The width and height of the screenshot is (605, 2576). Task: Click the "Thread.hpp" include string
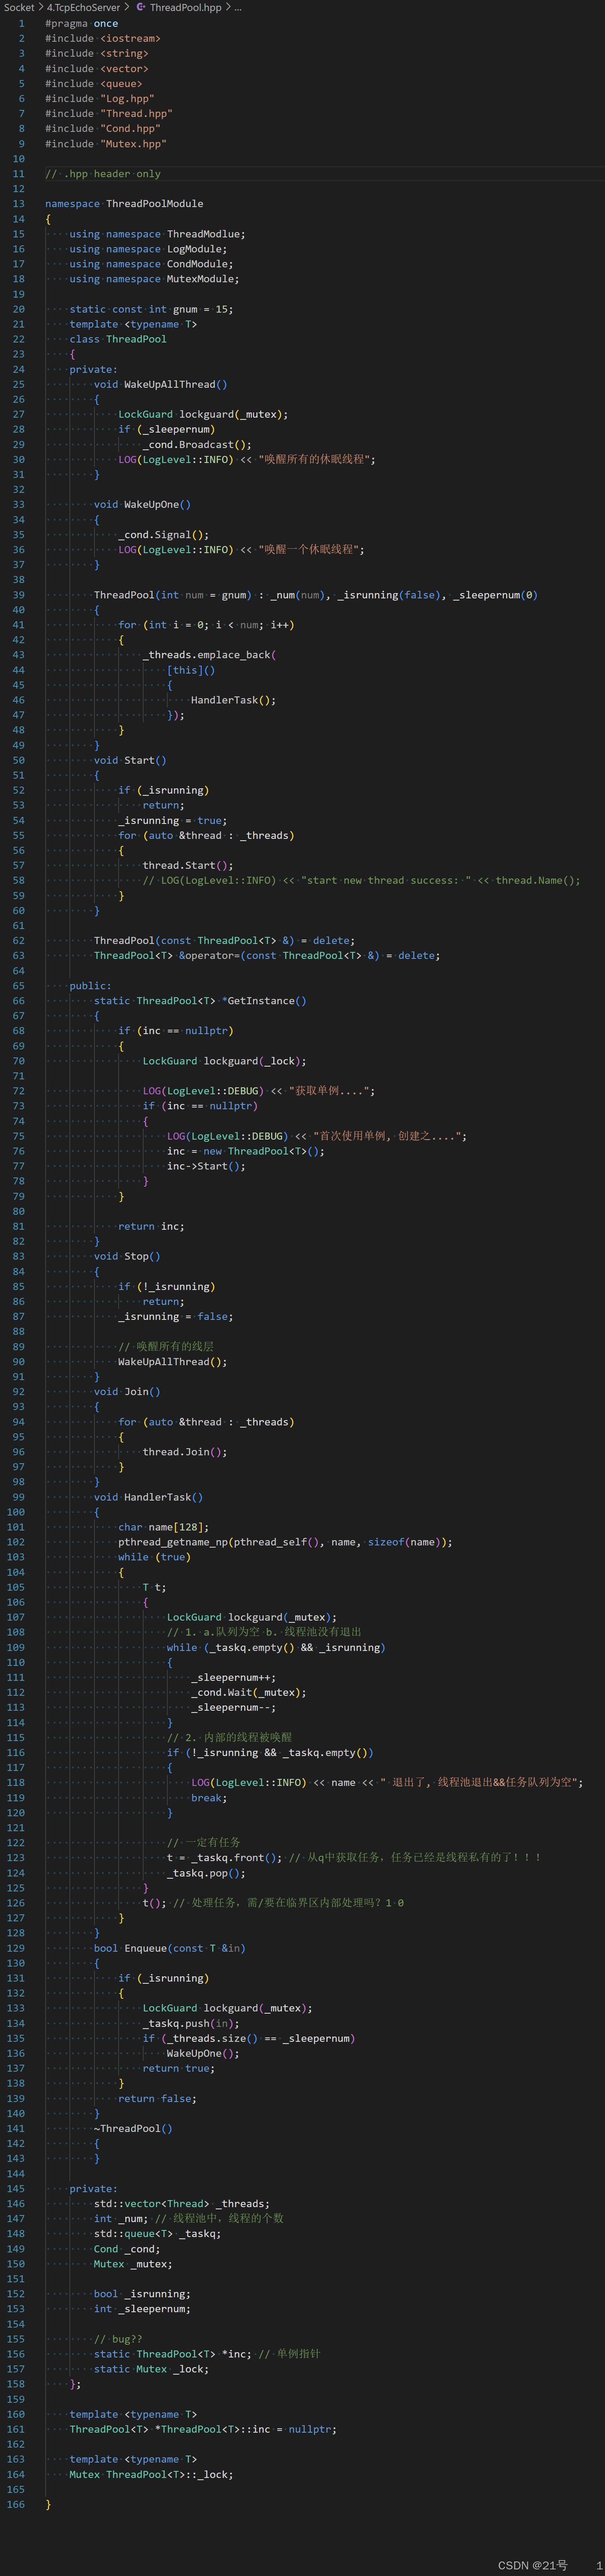point(136,113)
